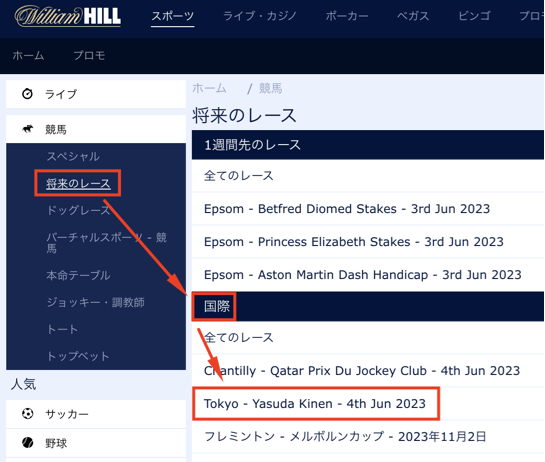Open Epsom Betfred Diomed Stakes race

pyautogui.click(x=347, y=209)
